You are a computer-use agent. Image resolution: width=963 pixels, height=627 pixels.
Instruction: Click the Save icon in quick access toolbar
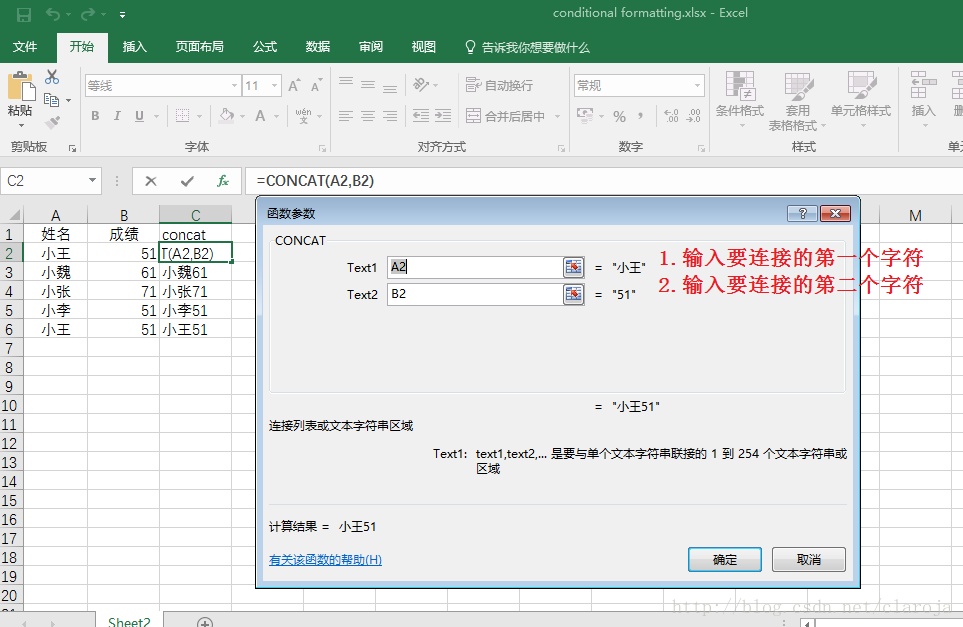pos(24,14)
